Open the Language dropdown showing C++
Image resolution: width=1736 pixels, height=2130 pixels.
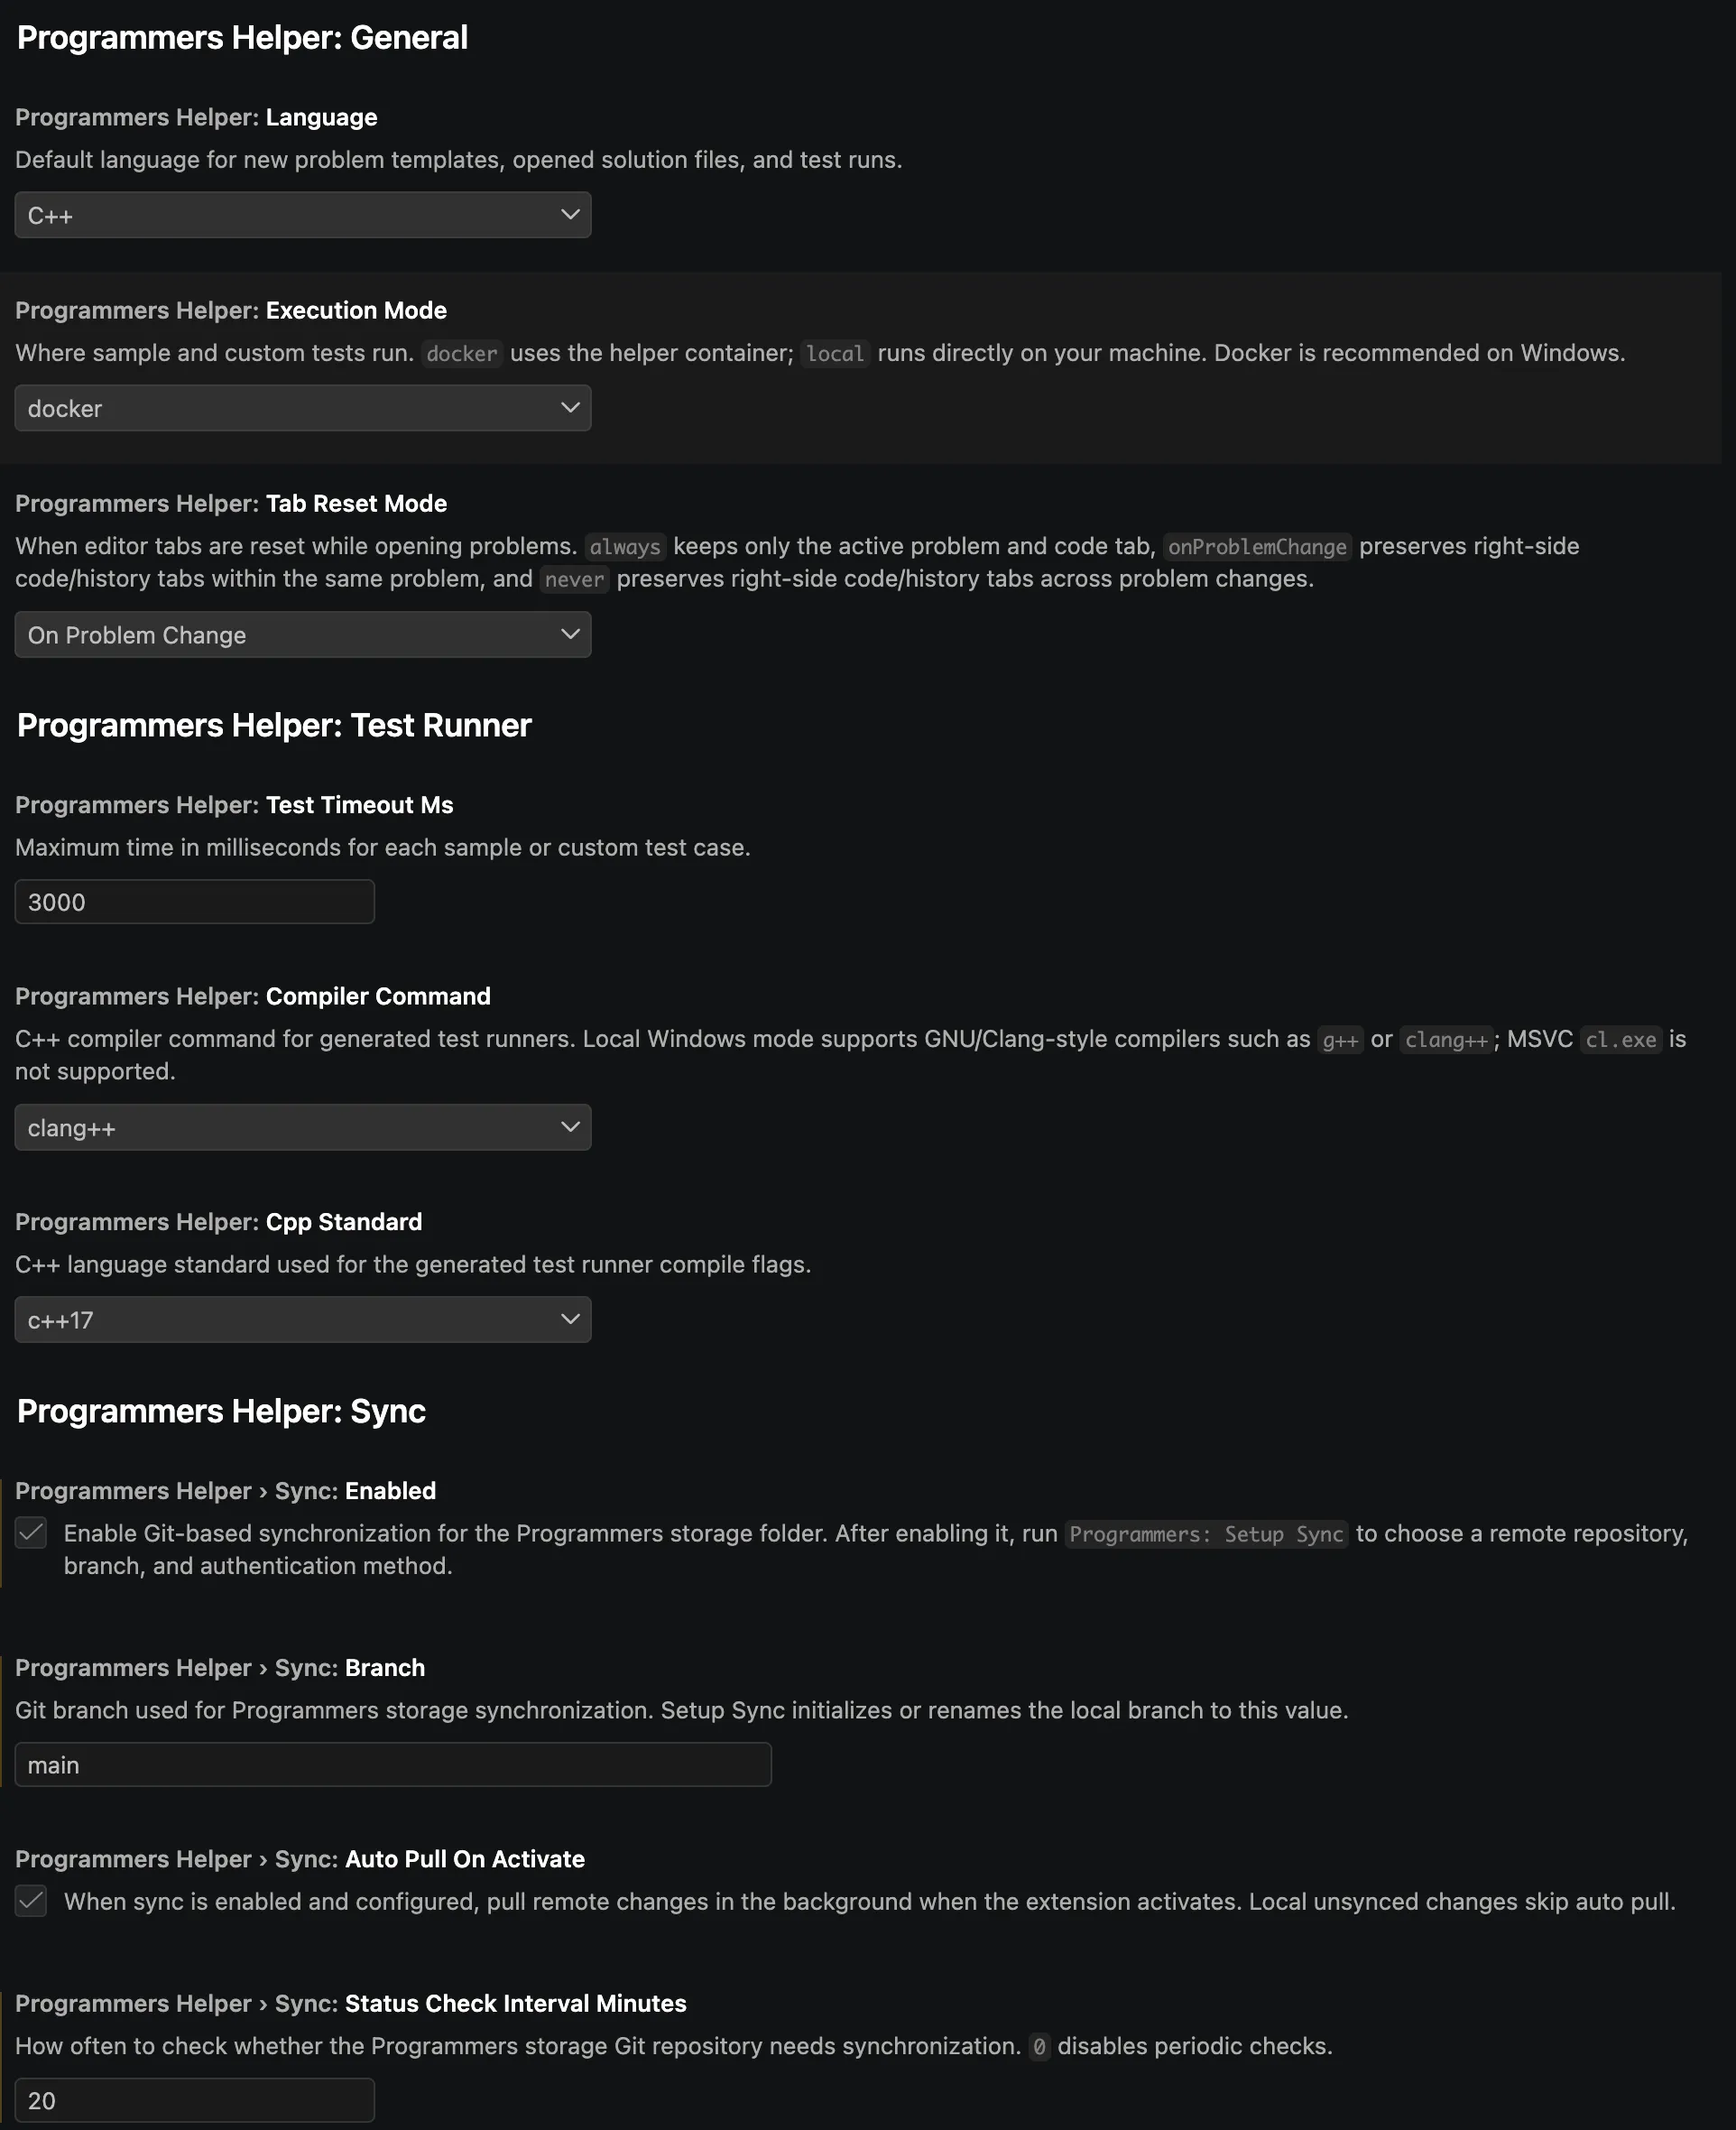(x=302, y=215)
